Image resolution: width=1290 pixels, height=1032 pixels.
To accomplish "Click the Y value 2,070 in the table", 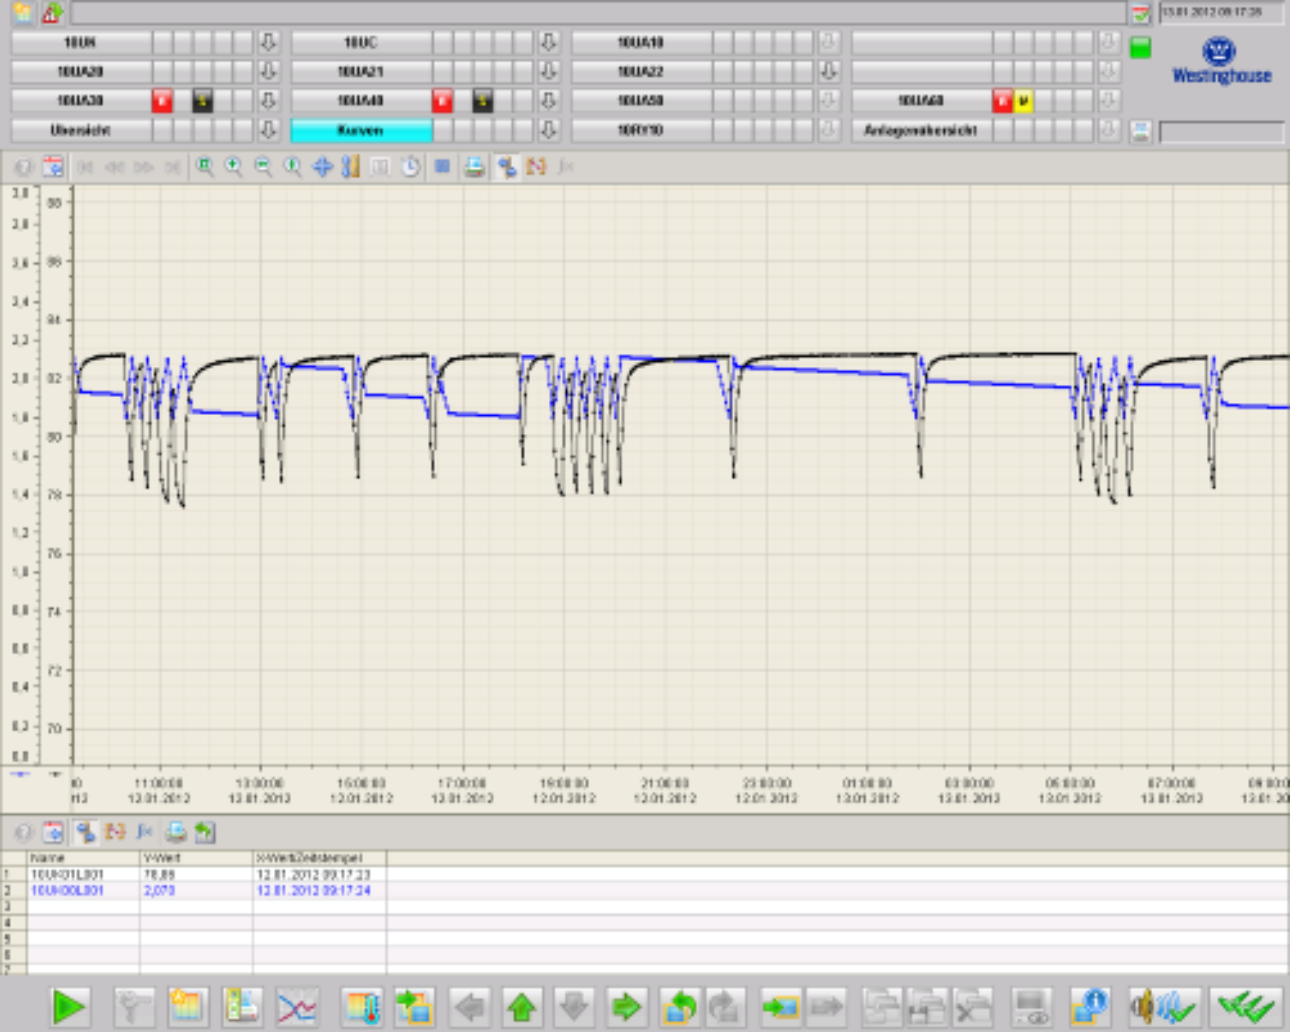I will 159,890.
